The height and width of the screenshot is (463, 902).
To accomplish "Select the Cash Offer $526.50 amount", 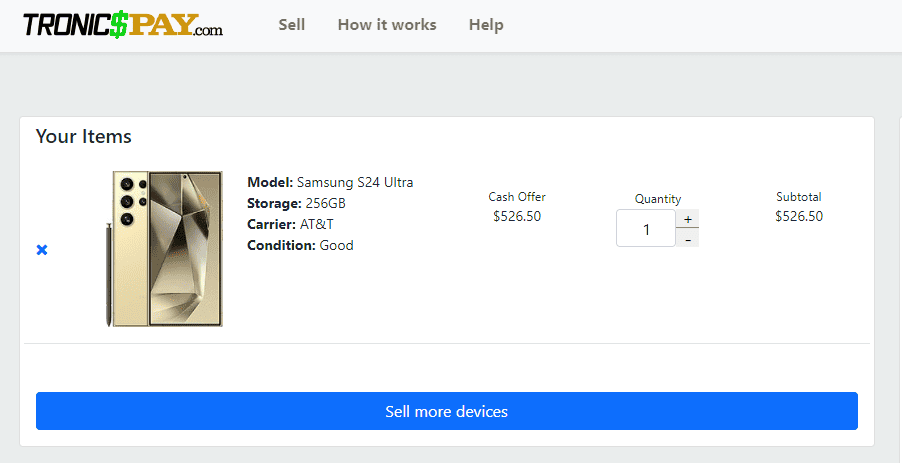I will point(517,216).
